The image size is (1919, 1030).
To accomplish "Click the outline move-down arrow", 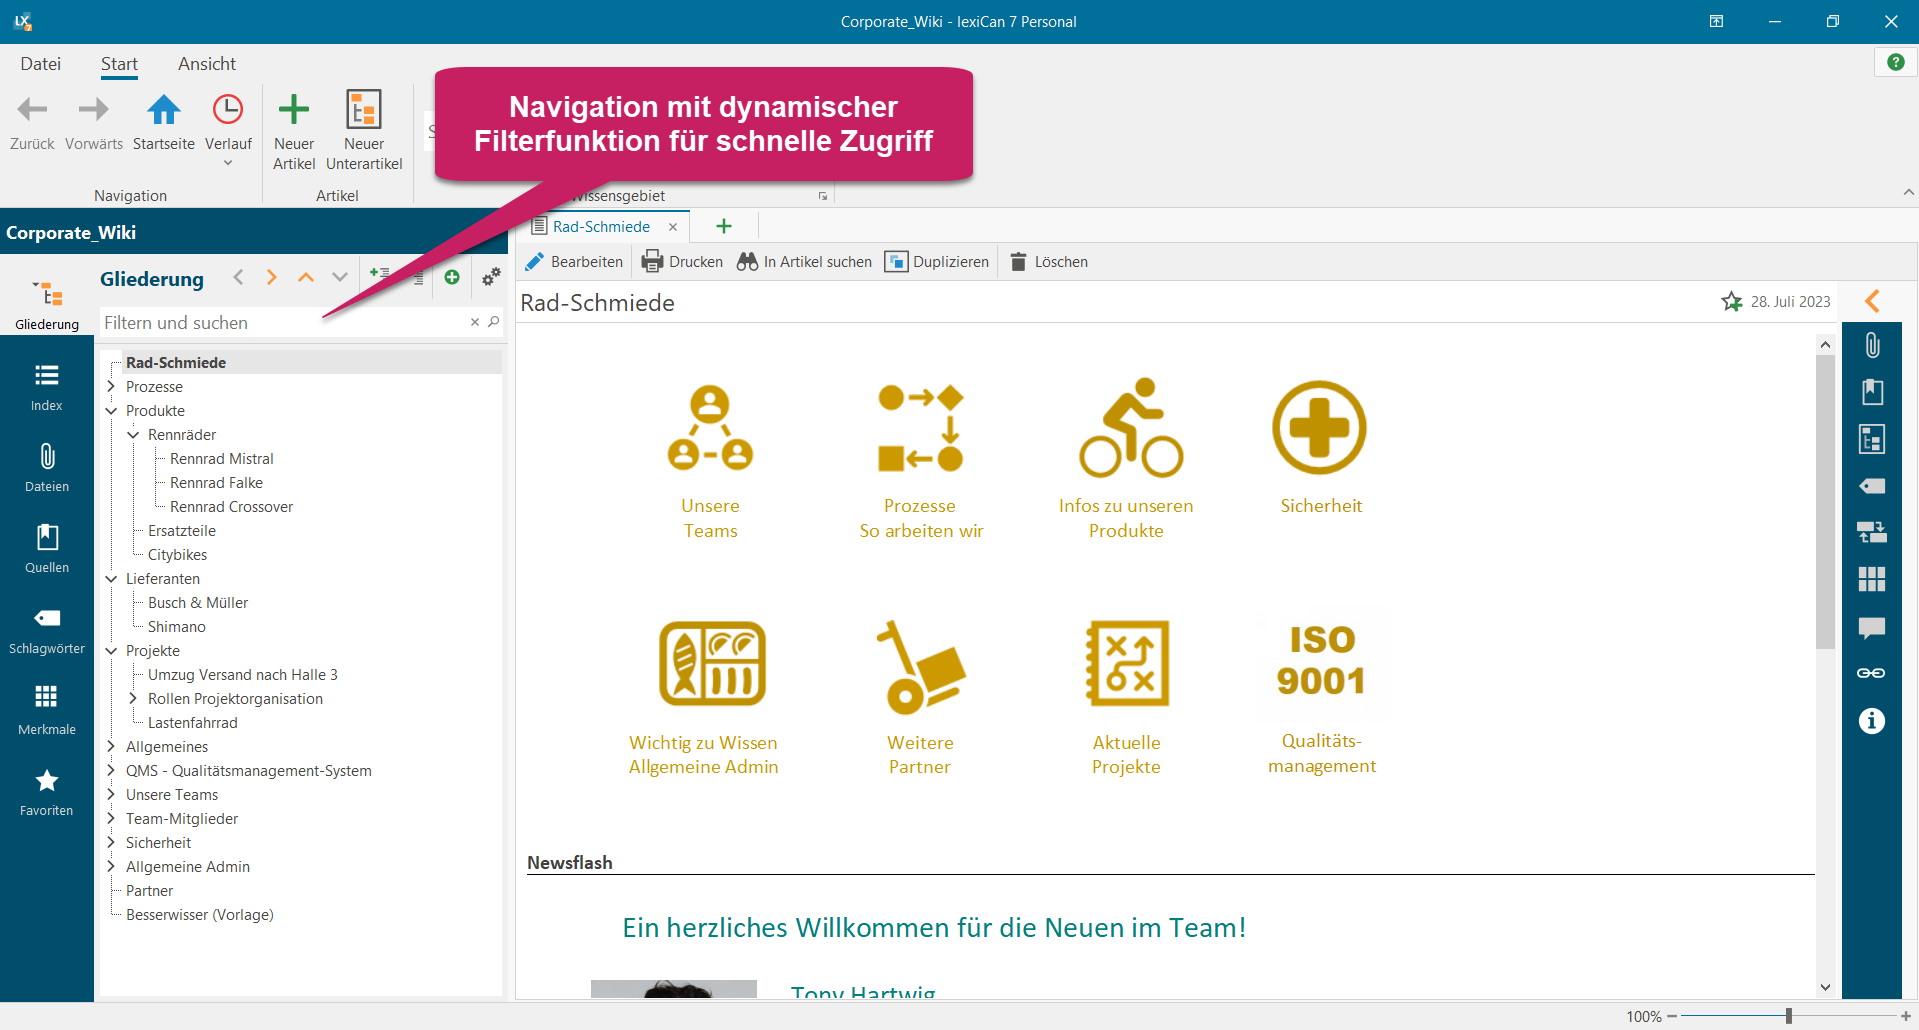I will pyautogui.click(x=340, y=277).
